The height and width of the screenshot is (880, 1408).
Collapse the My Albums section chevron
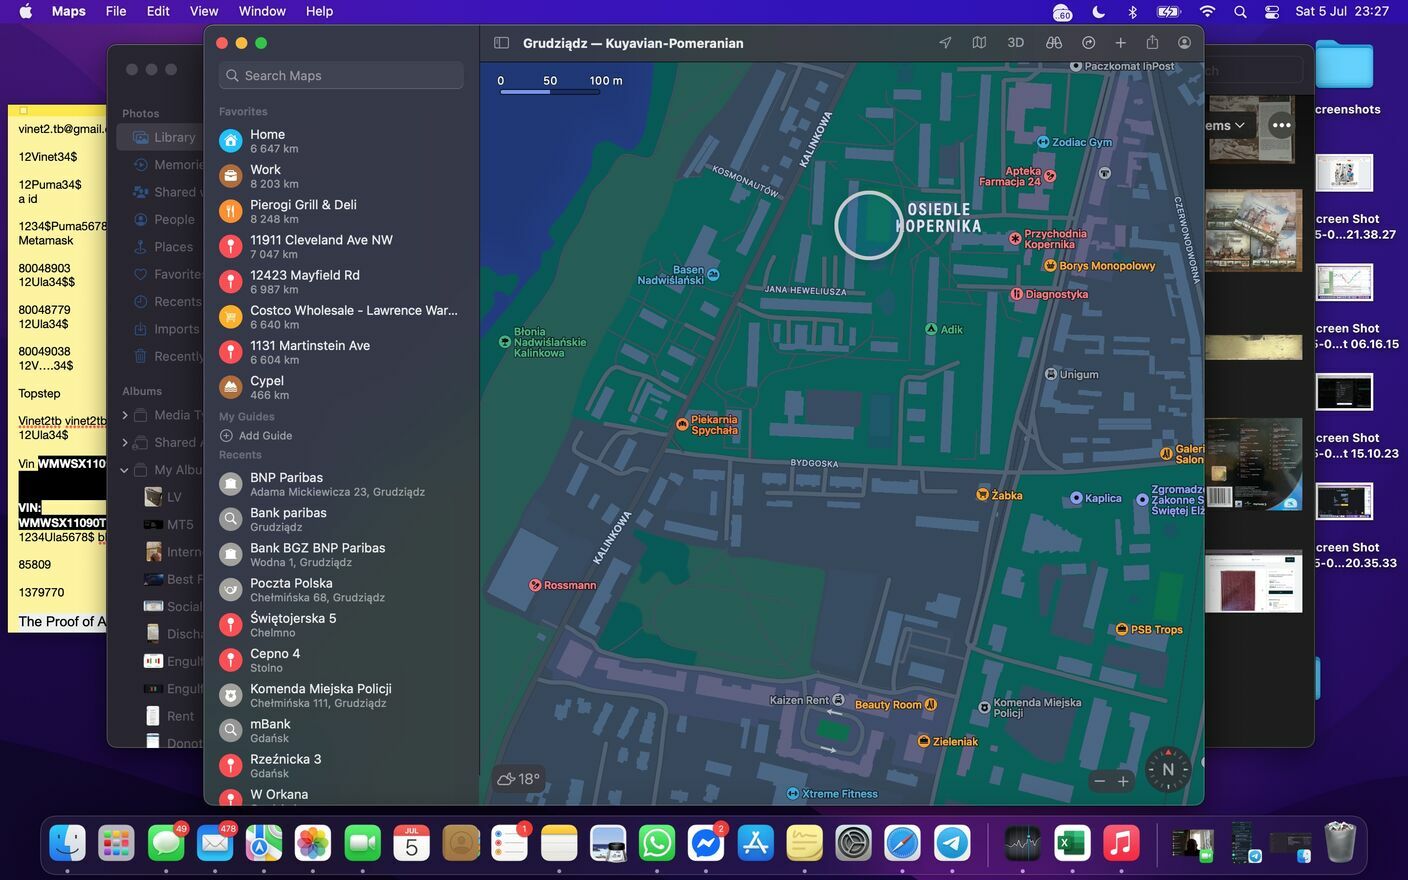pos(125,470)
